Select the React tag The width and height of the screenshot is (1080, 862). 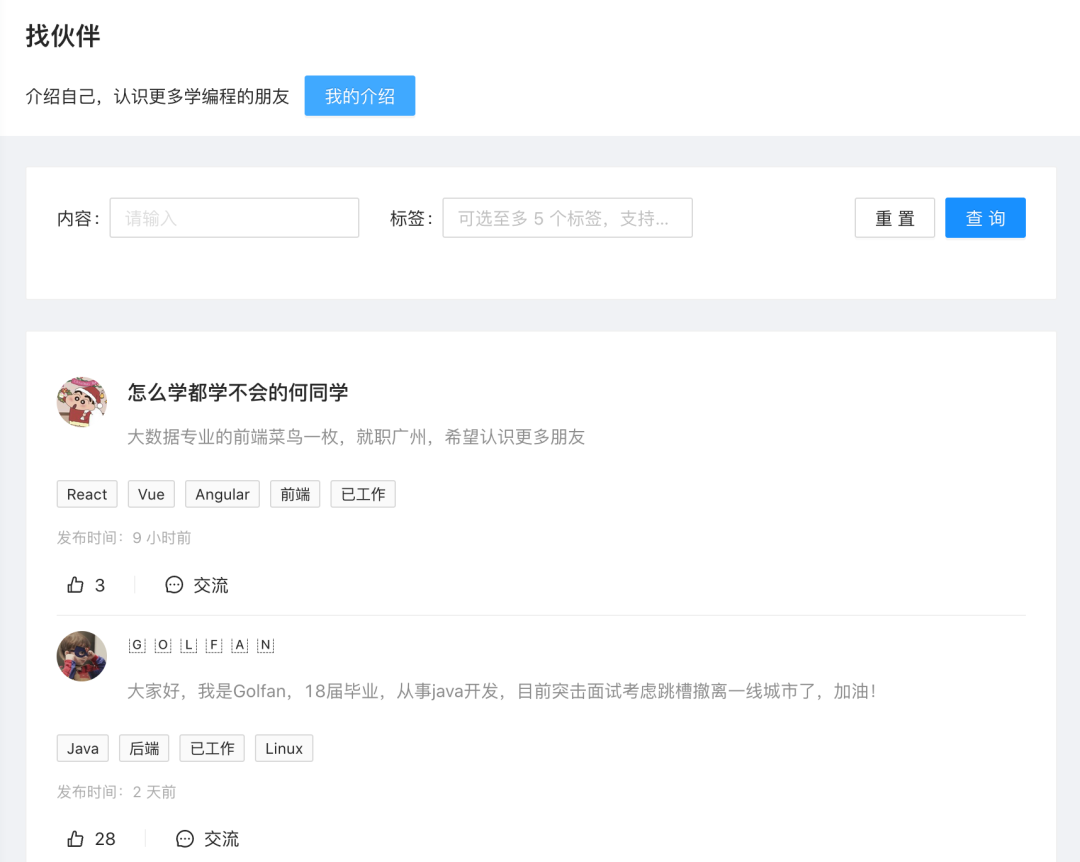(87, 494)
